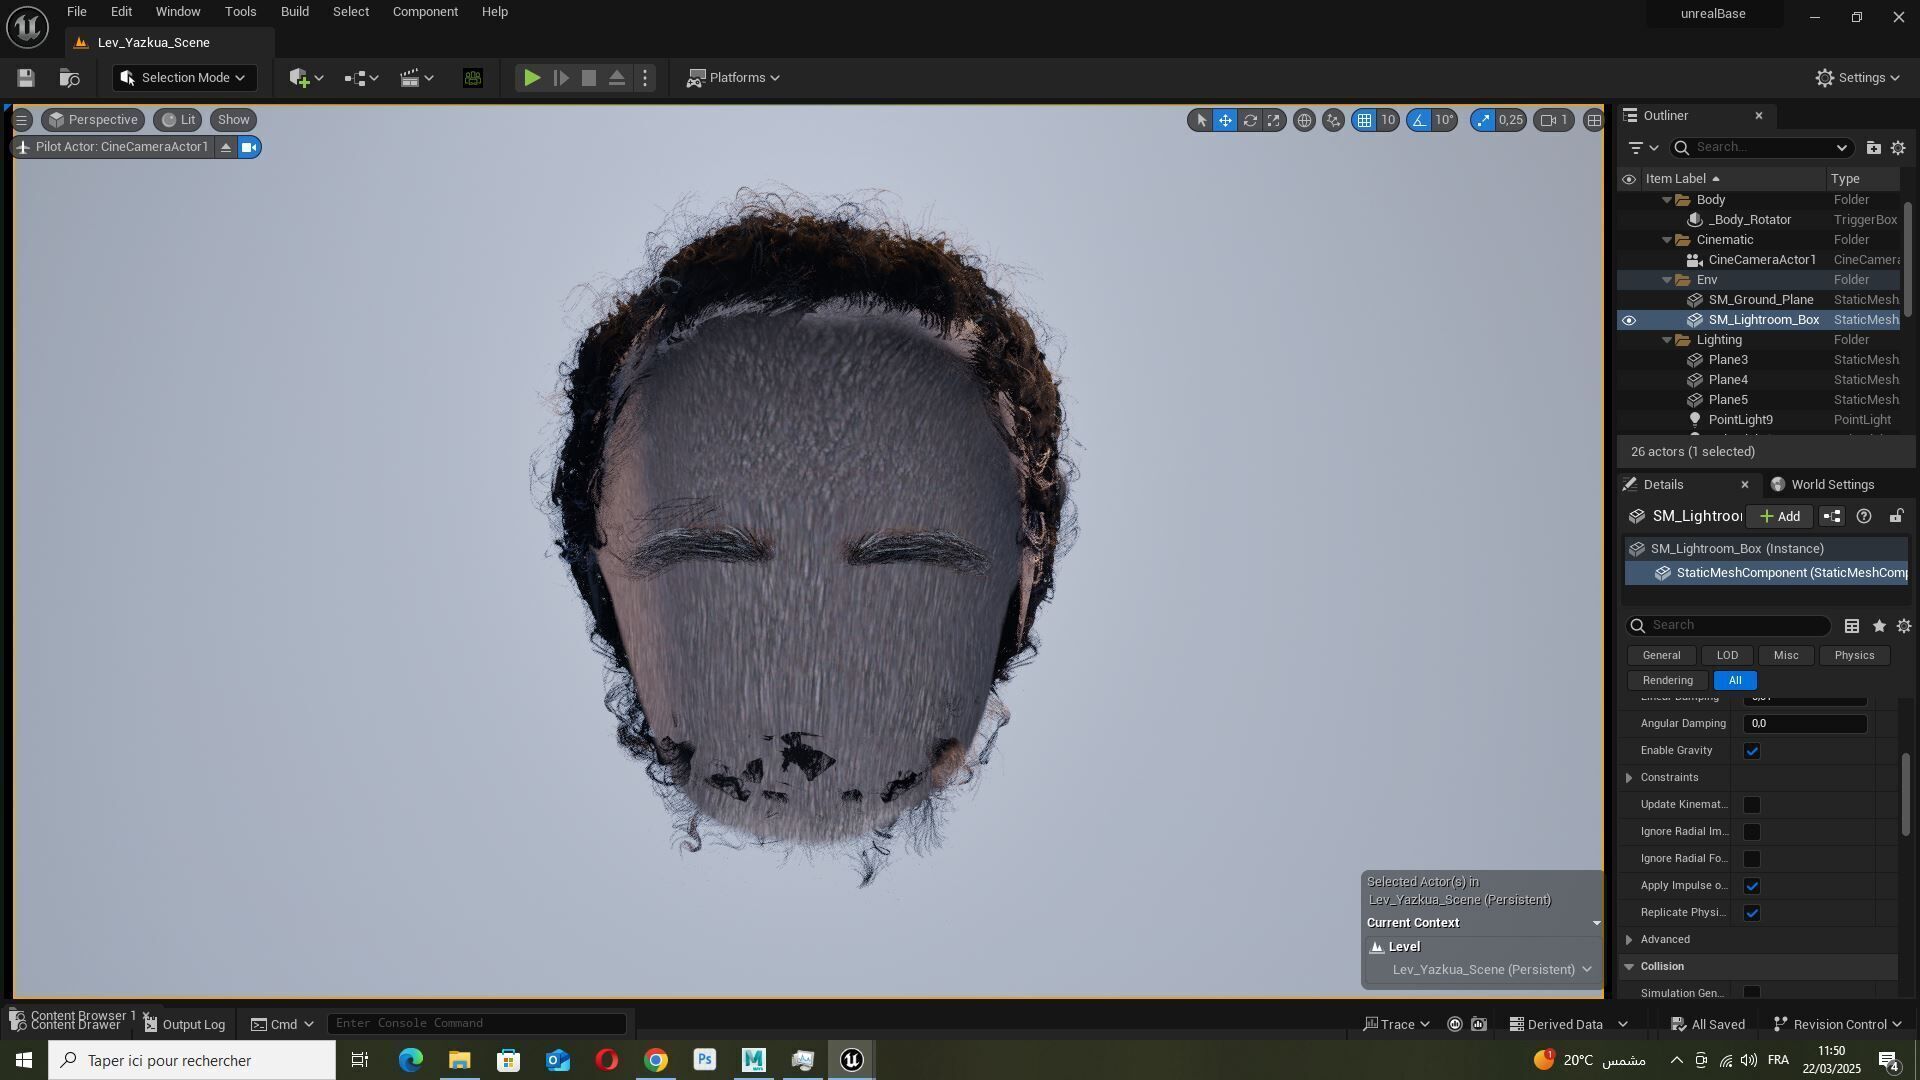The height and width of the screenshot is (1080, 1920).
Task: Open Outliner settings gear
Action: click(x=1898, y=148)
